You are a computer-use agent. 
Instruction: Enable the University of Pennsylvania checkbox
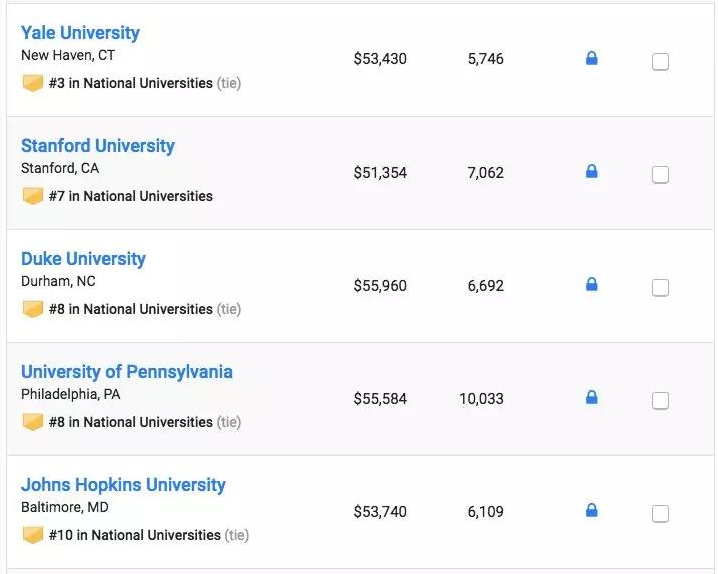pyautogui.click(x=660, y=401)
